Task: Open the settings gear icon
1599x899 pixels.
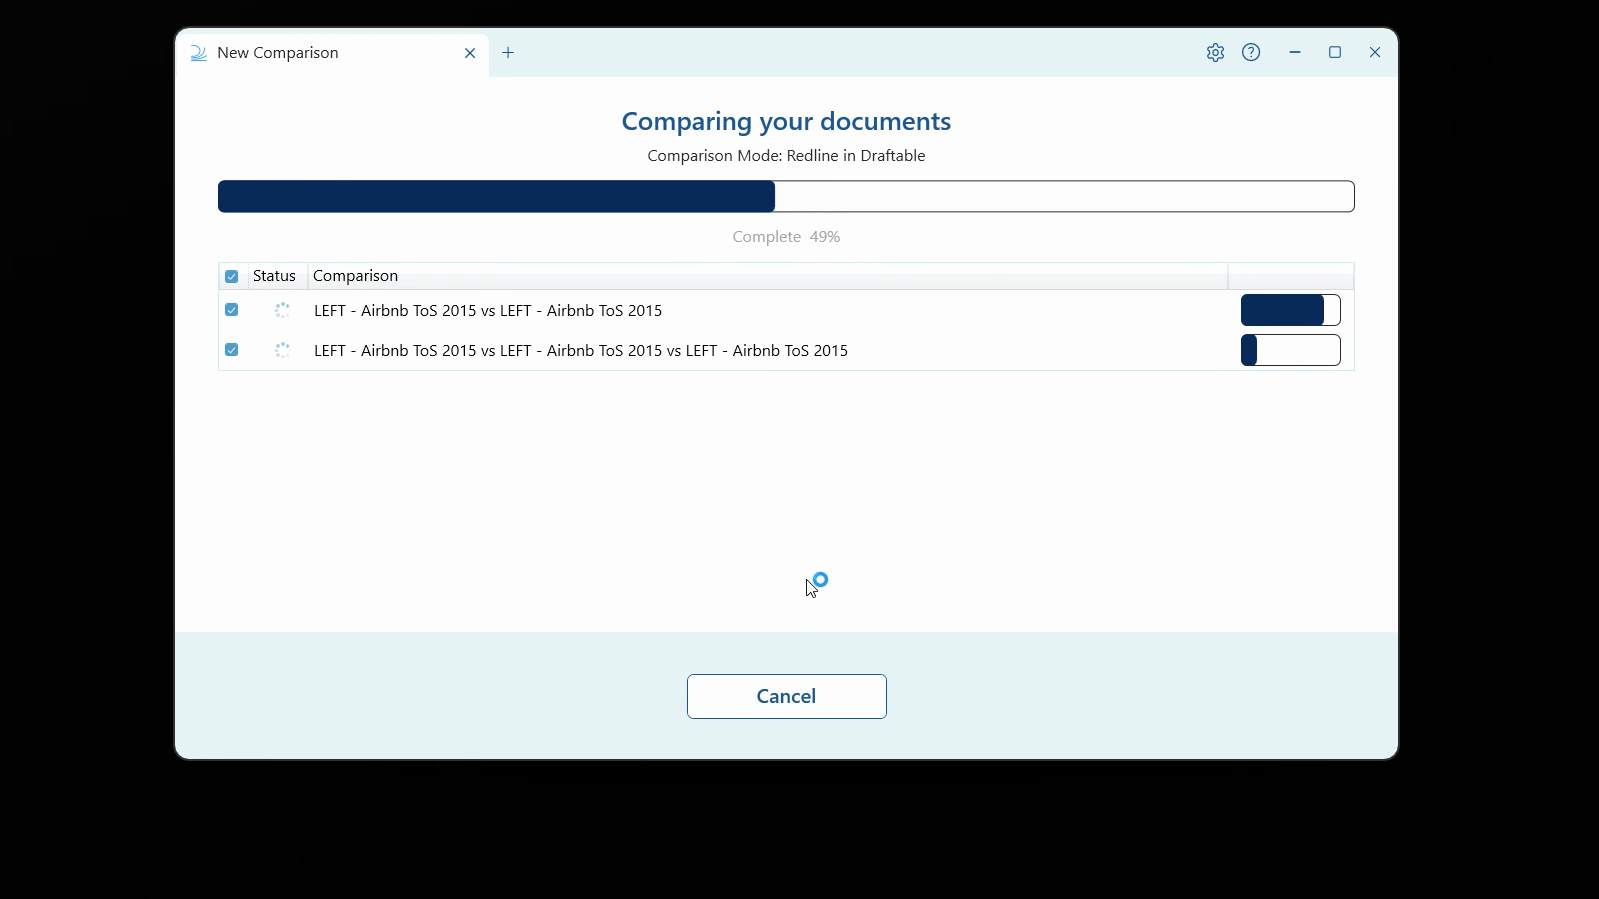Action: pyautogui.click(x=1215, y=53)
